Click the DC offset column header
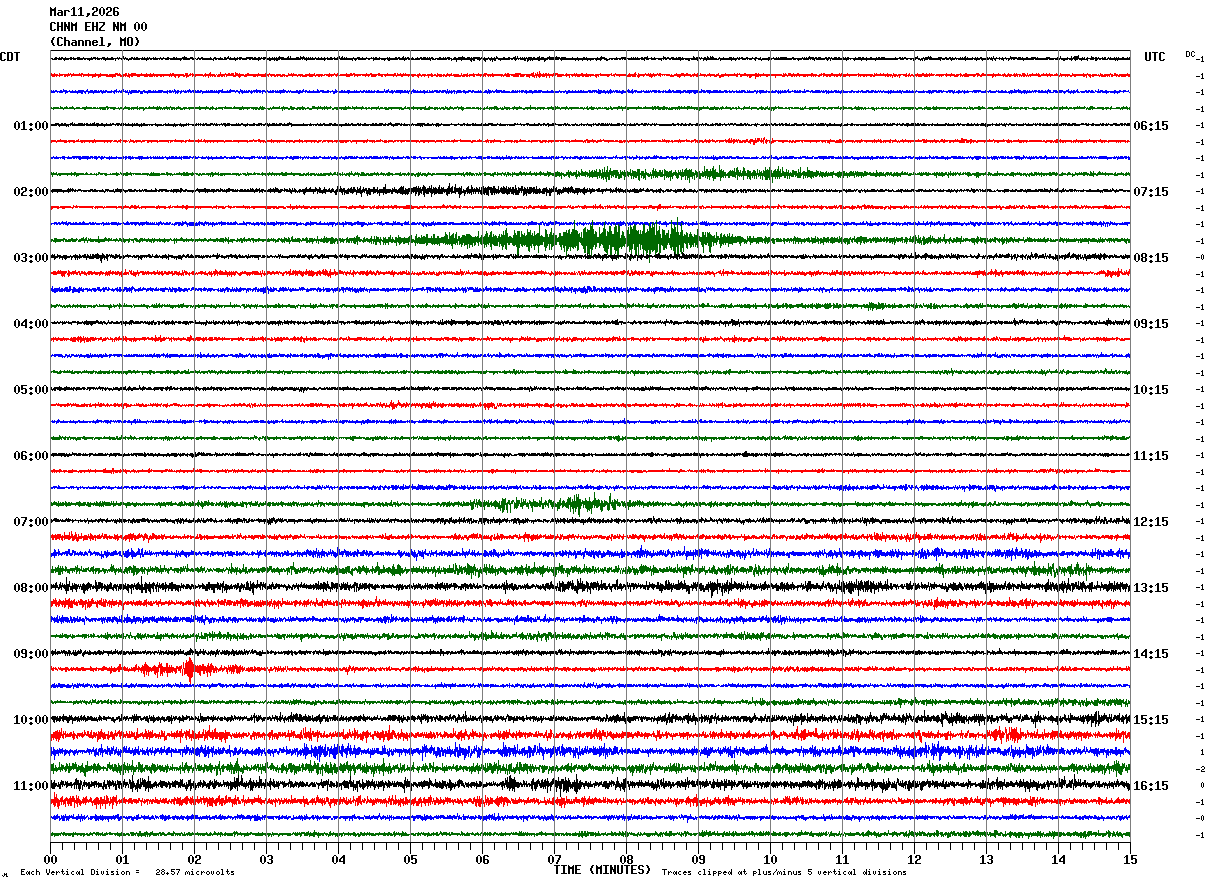 pos(1190,54)
